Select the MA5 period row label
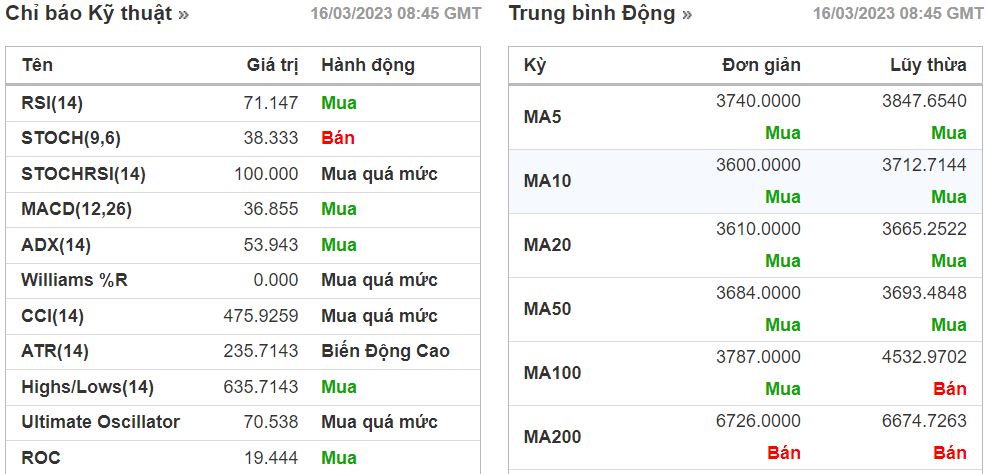985x474 pixels. (x=542, y=117)
